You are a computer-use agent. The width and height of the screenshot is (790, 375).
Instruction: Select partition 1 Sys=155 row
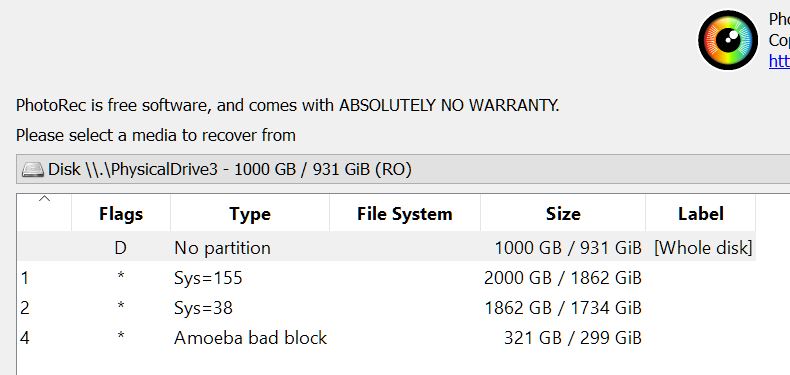[x=386, y=278]
